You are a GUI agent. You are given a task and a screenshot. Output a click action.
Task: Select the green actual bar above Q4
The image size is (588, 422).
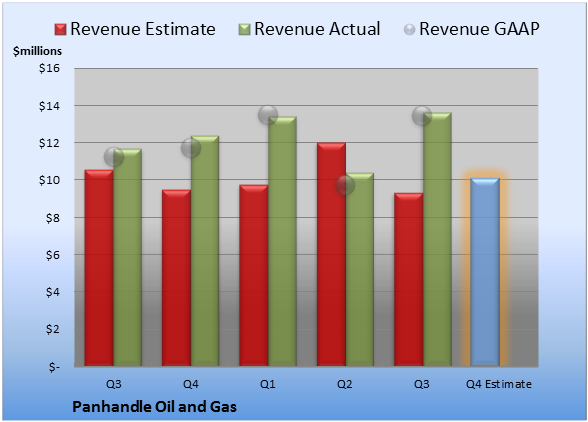coord(205,251)
